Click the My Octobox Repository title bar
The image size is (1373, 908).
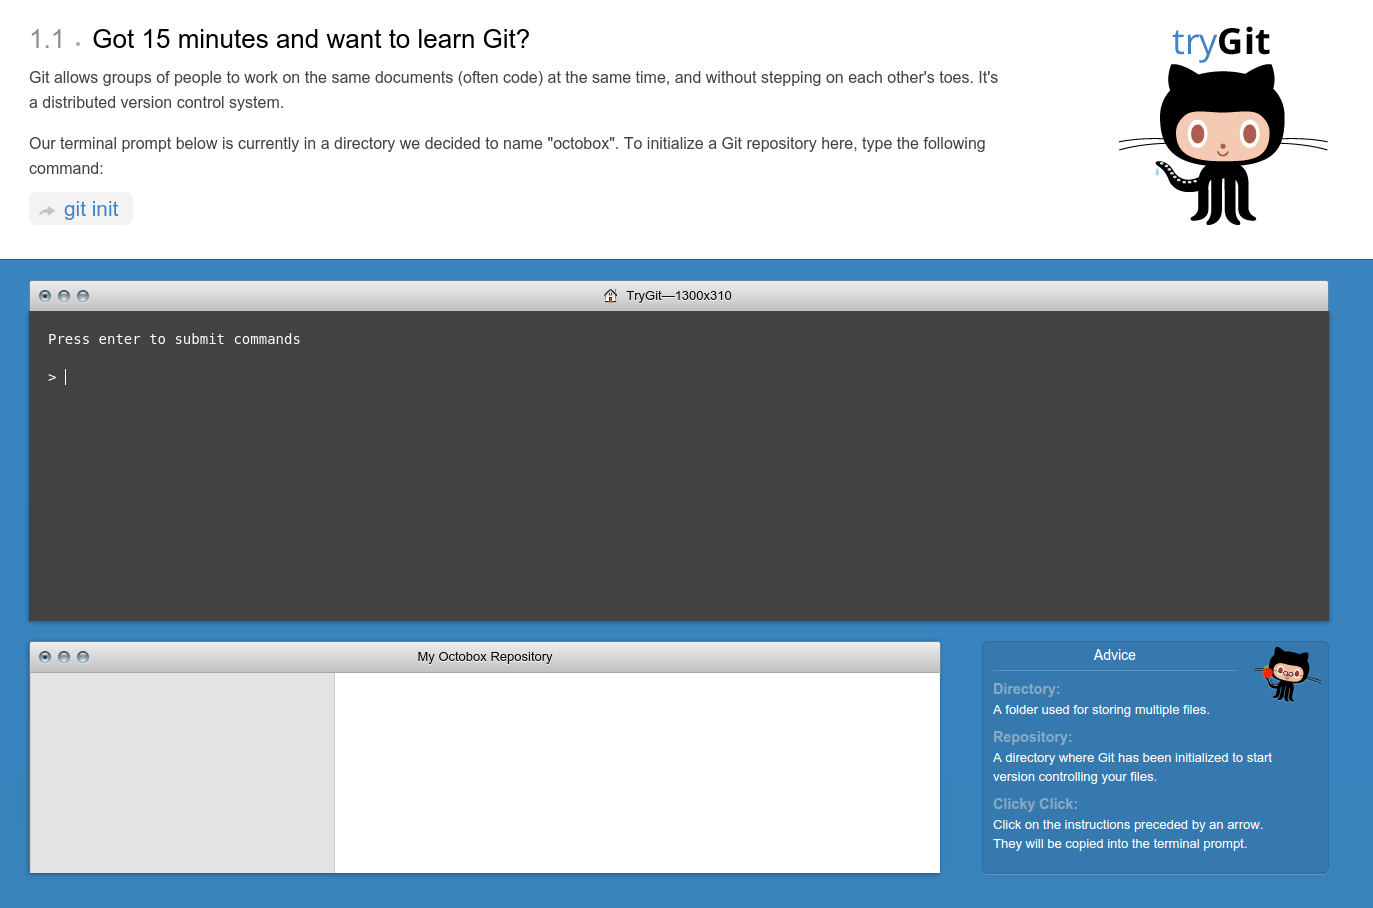coord(485,657)
